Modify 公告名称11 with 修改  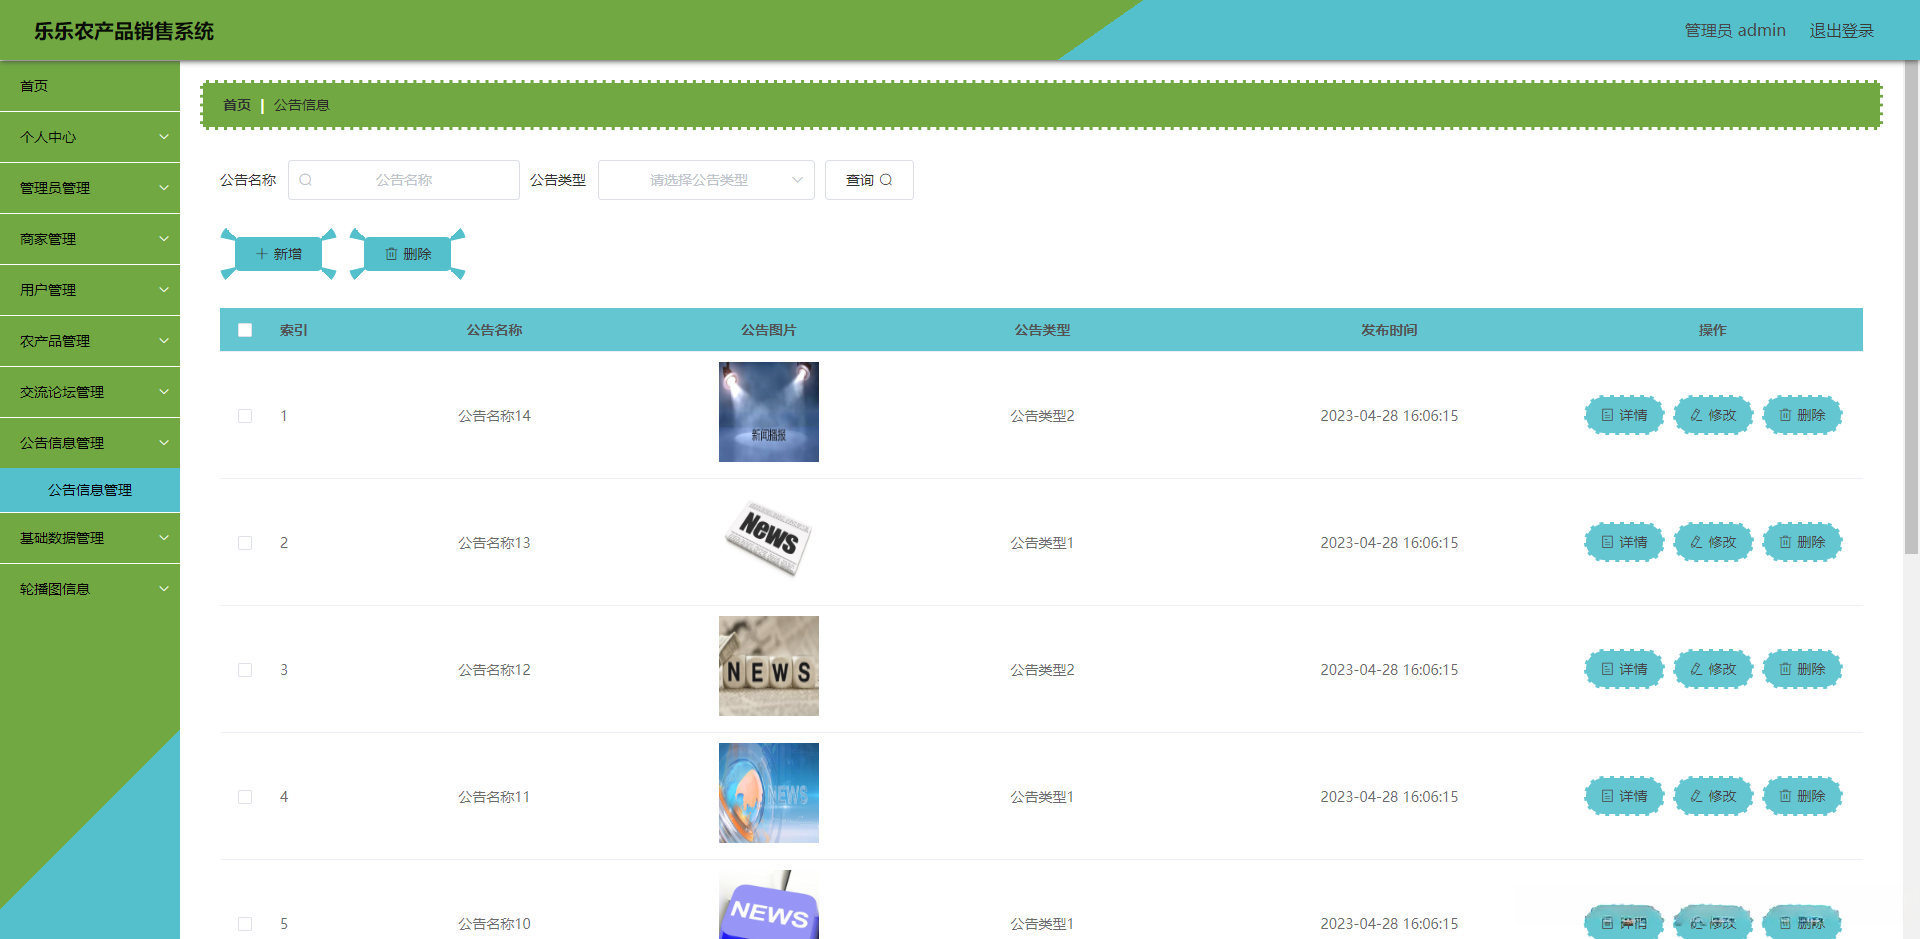tap(1713, 796)
